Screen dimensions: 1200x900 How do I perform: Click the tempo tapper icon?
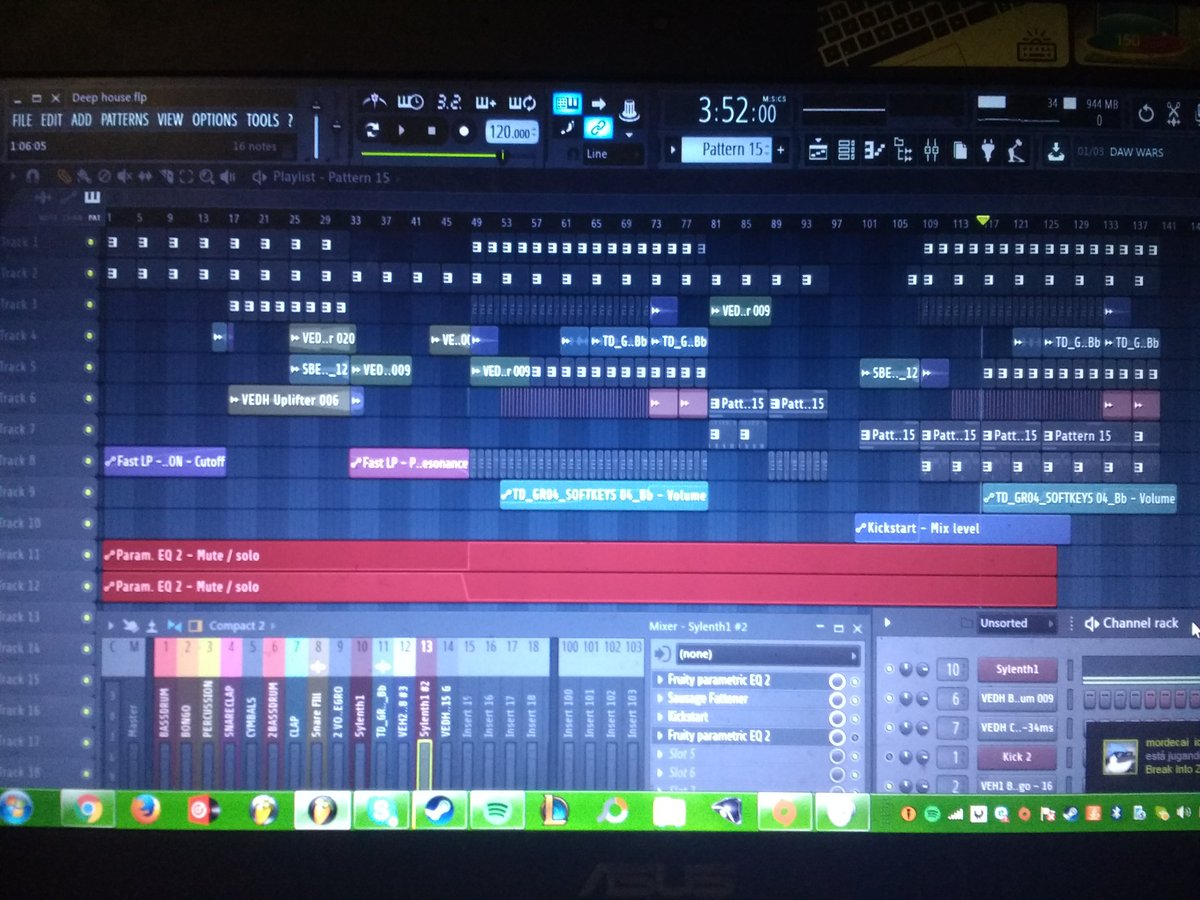(1016, 151)
